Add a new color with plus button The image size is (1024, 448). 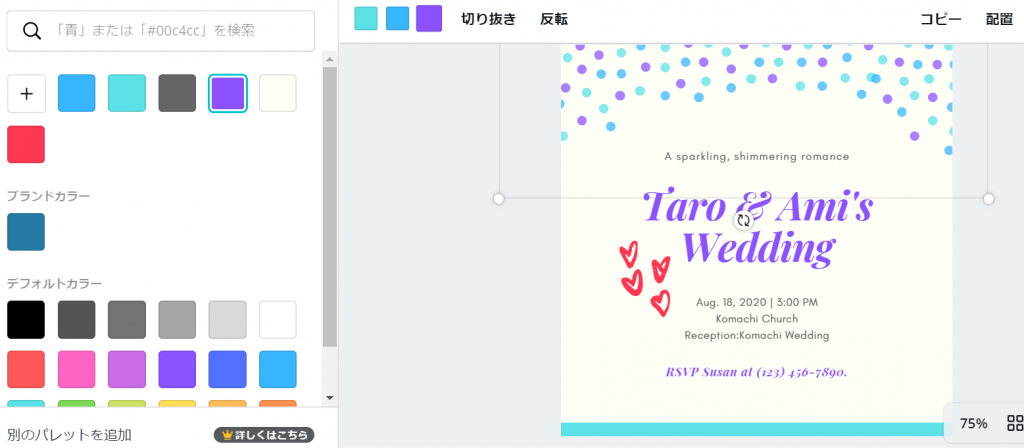tap(26, 93)
